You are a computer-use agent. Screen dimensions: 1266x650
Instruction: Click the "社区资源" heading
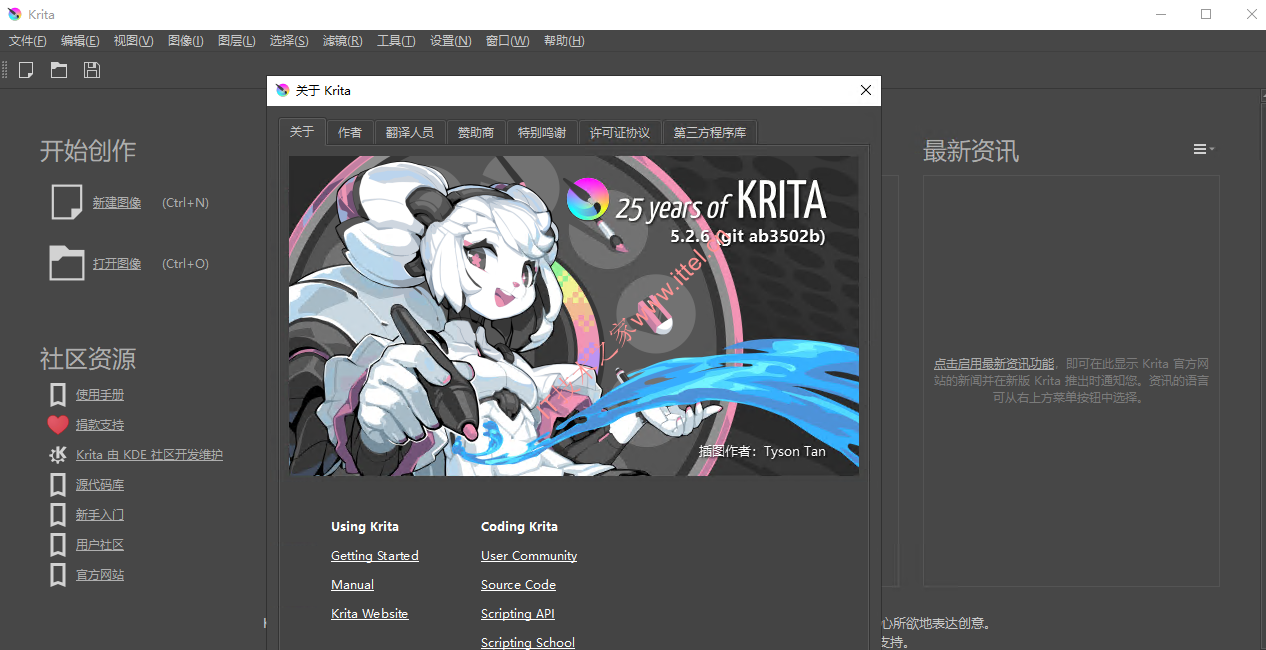88,359
